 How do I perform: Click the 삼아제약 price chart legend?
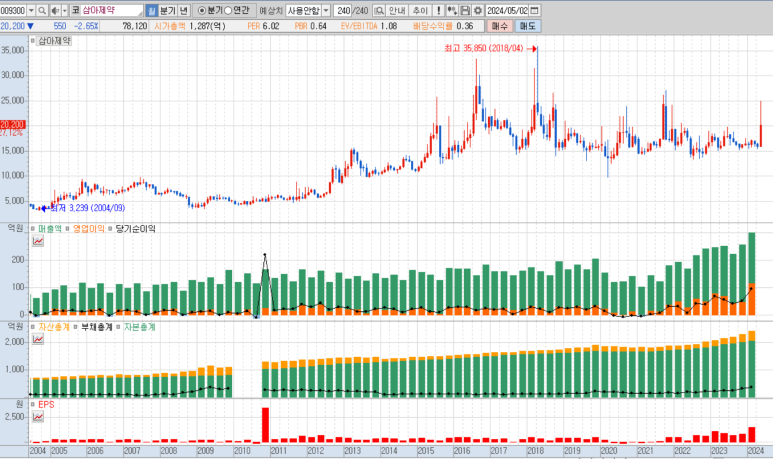(x=54, y=41)
